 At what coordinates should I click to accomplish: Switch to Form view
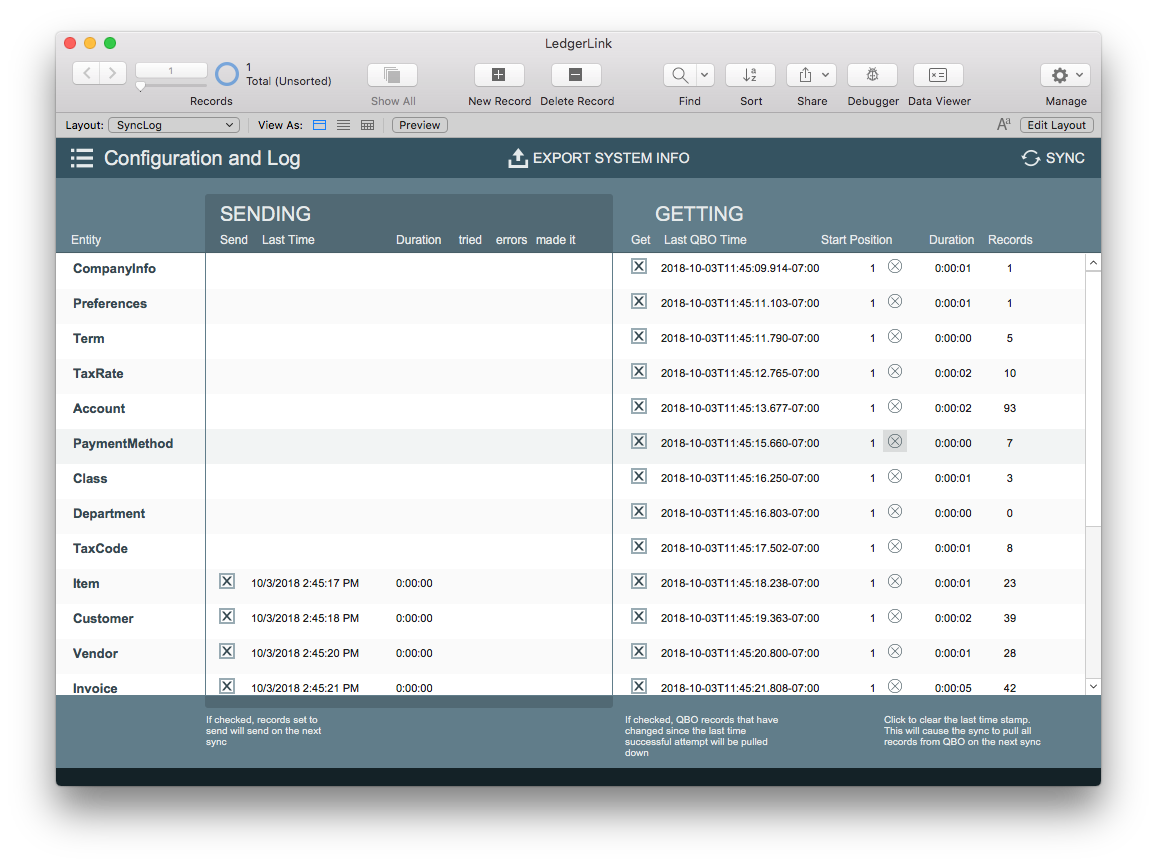(x=320, y=125)
